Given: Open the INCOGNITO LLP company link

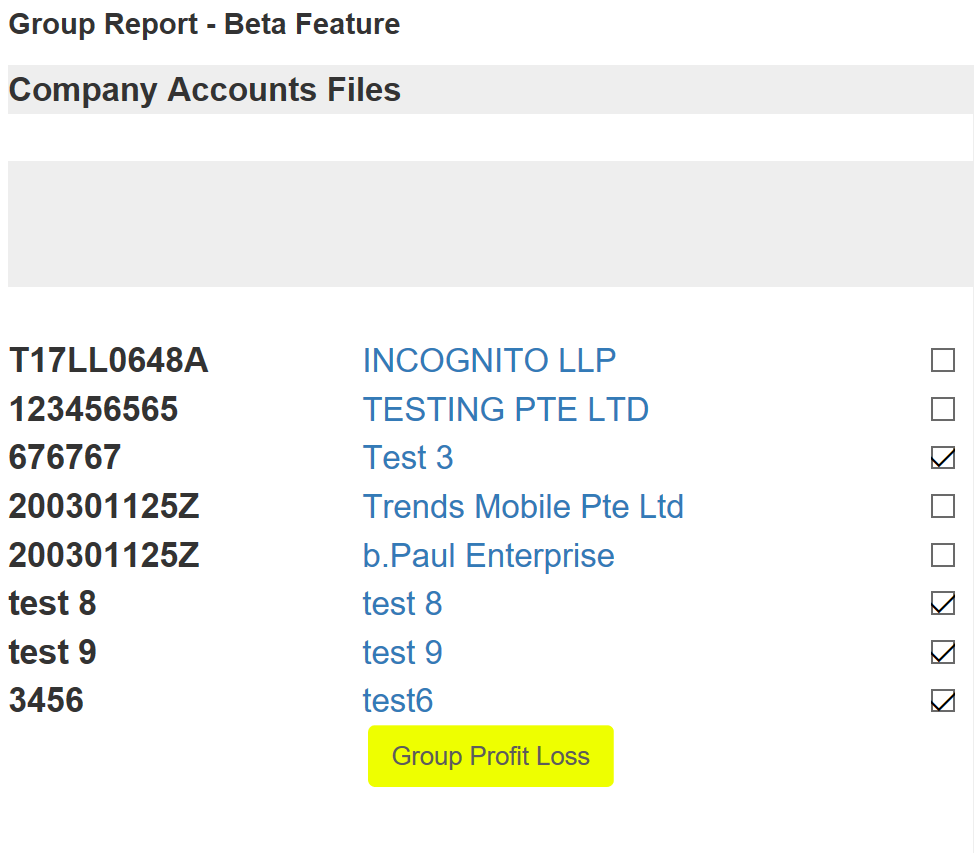Looking at the screenshot, I should (x=489, y=360).
